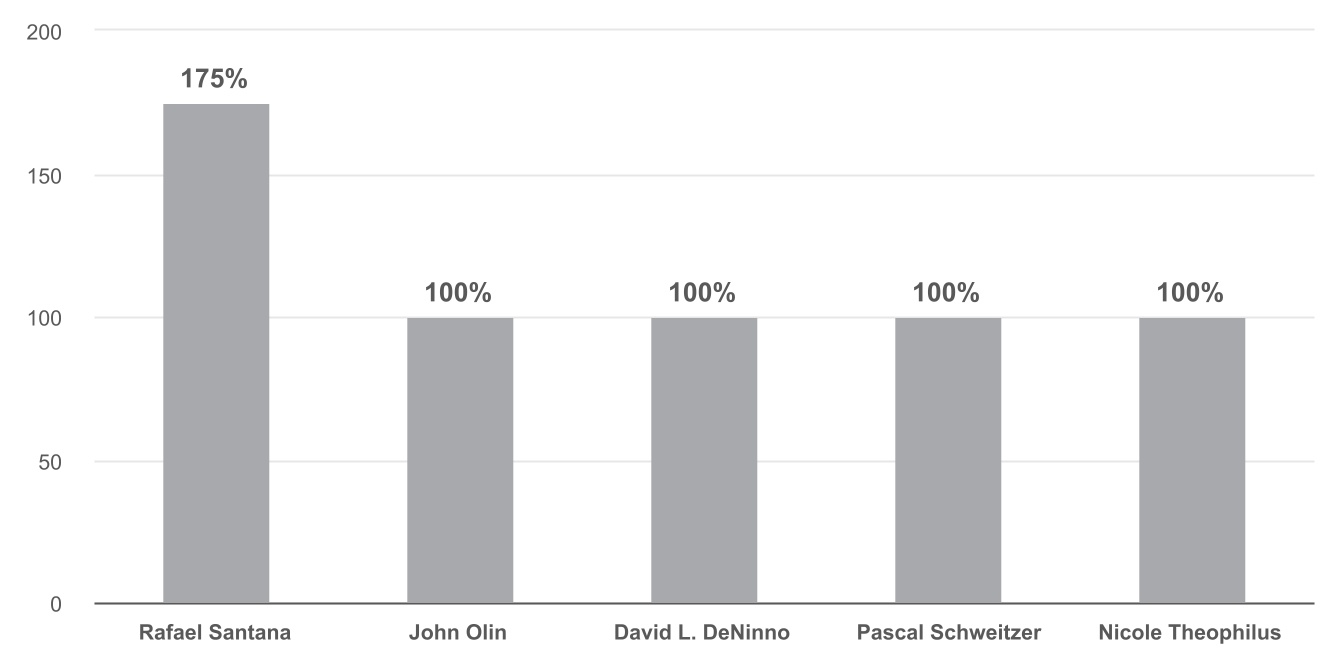
Task: Select the John Olin bar
Action: pos(460,461)
